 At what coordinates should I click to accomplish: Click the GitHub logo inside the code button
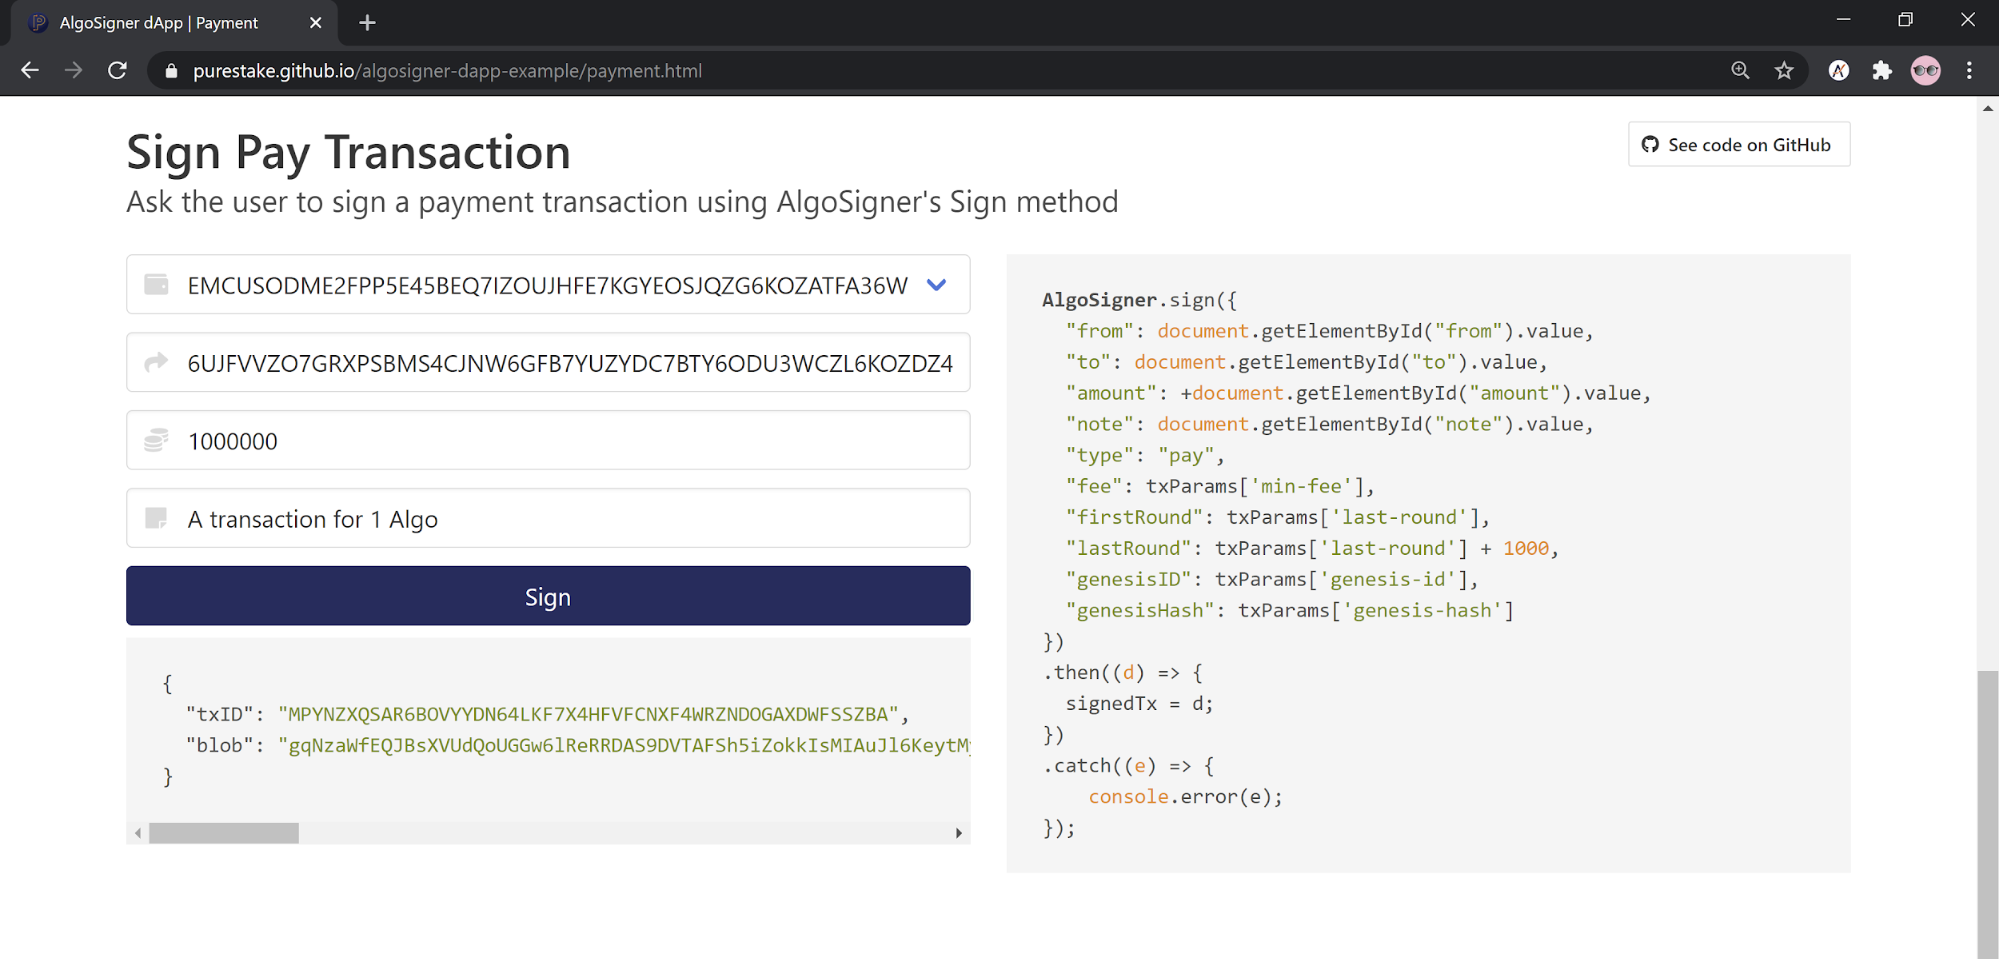click(x=1650, y=144)
